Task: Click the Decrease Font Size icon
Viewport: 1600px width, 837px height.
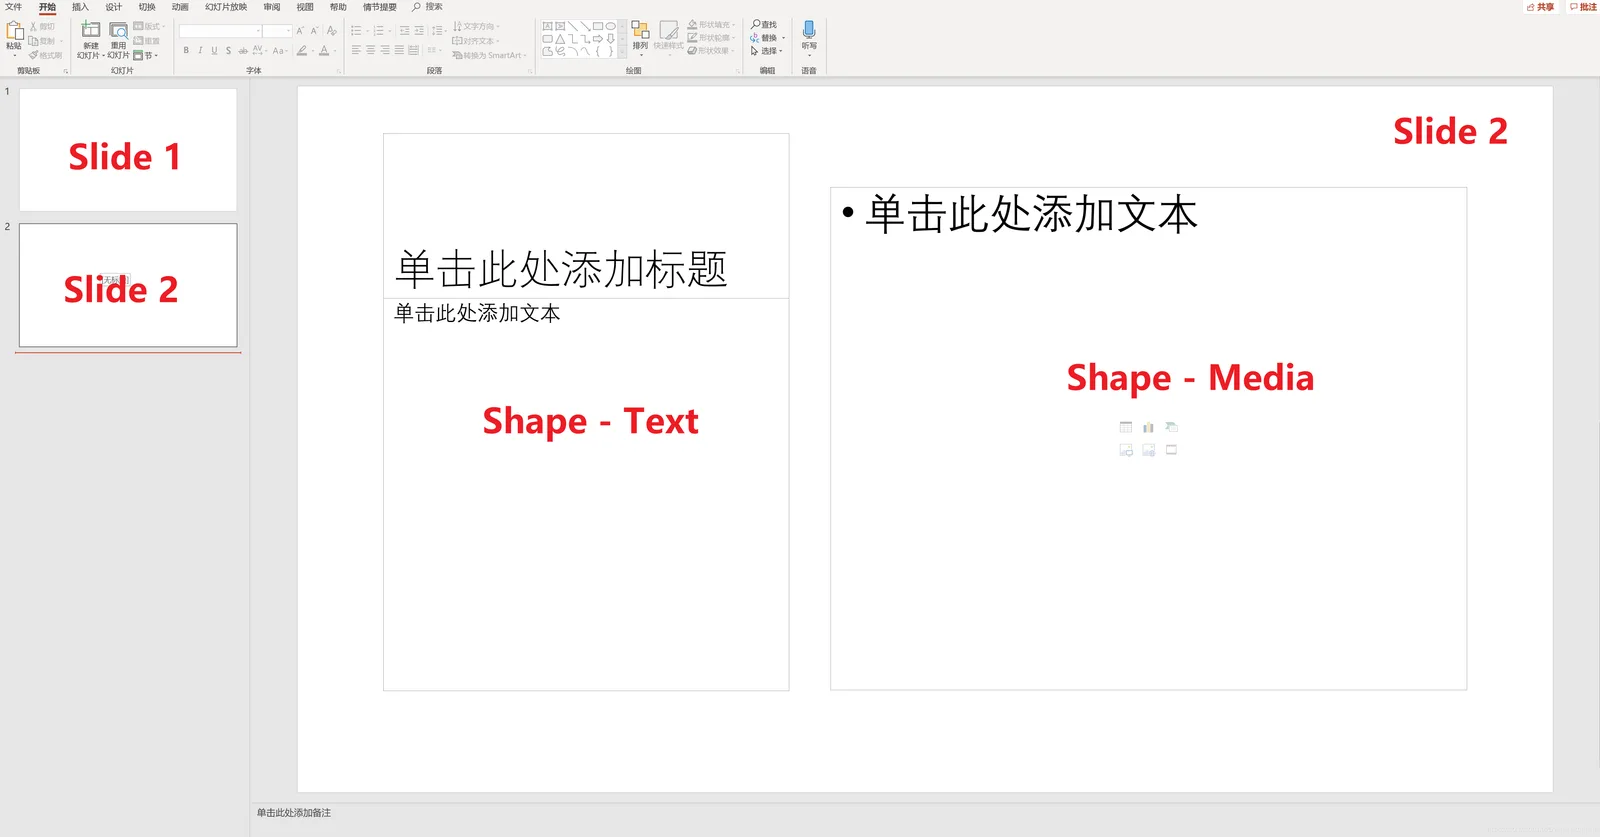Action: click(x=314, y=31)
